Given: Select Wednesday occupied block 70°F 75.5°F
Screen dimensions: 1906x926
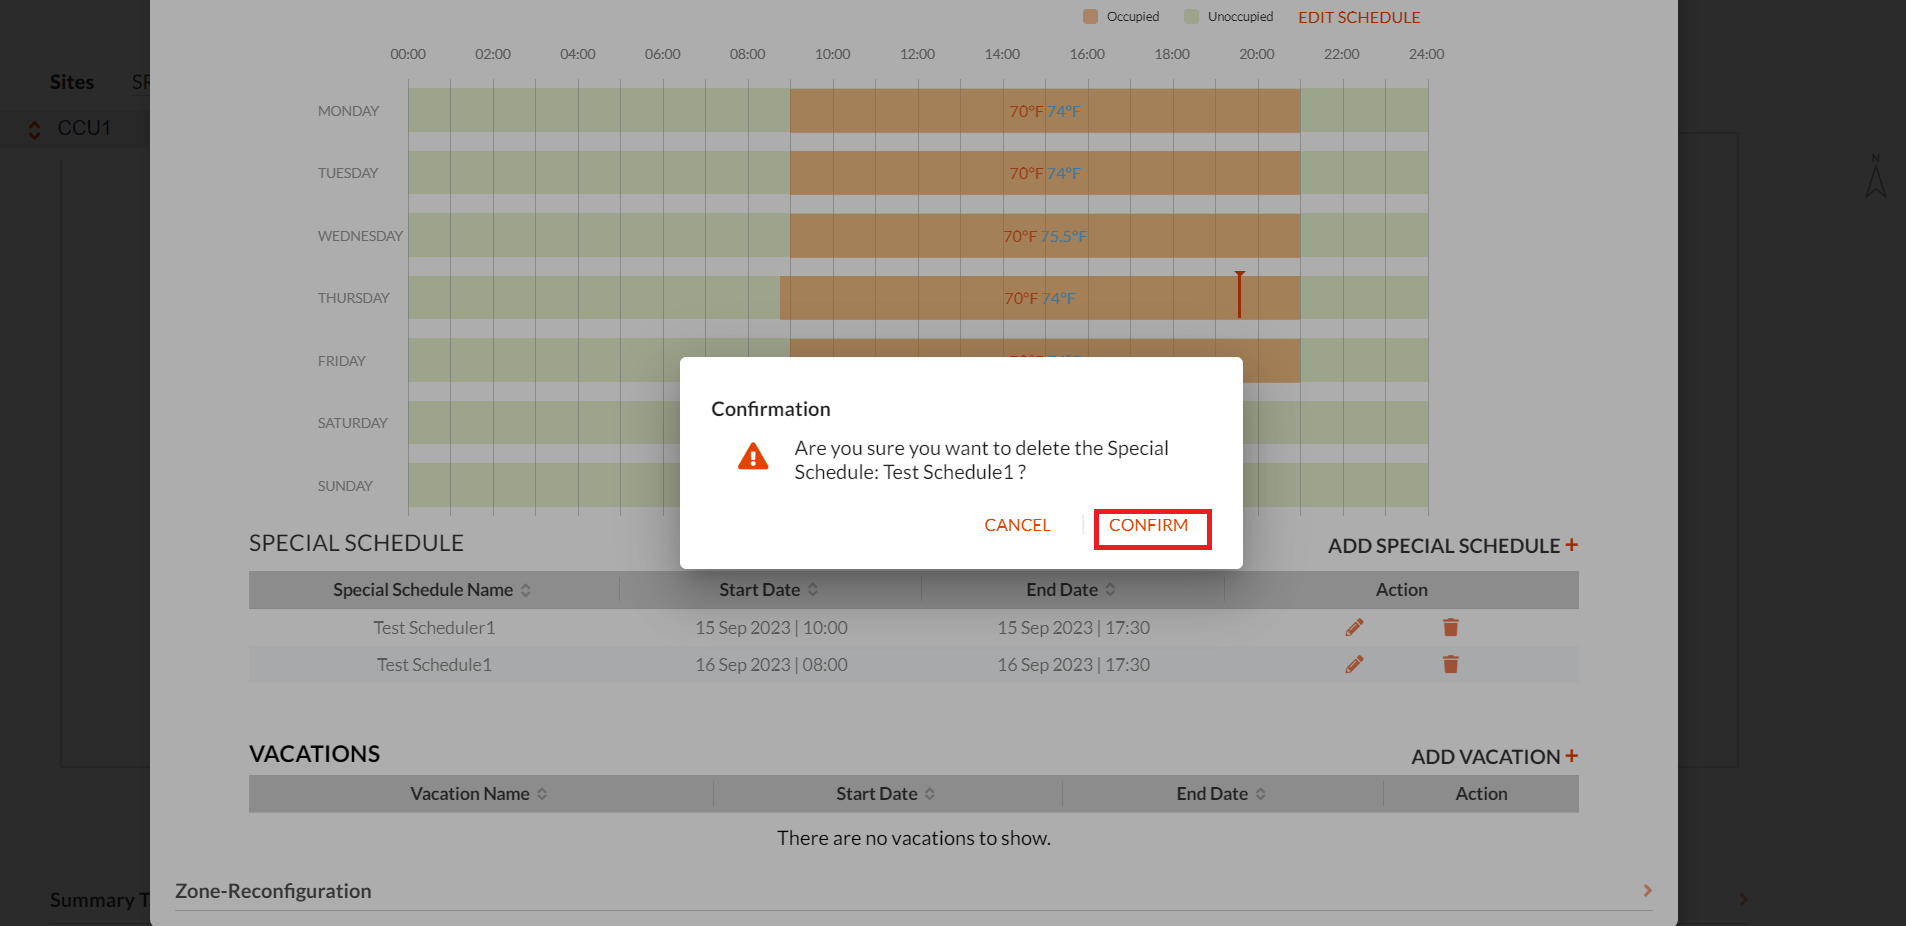Looking at the screenshot, I should pyautogui.click(x=1045, y=236).
